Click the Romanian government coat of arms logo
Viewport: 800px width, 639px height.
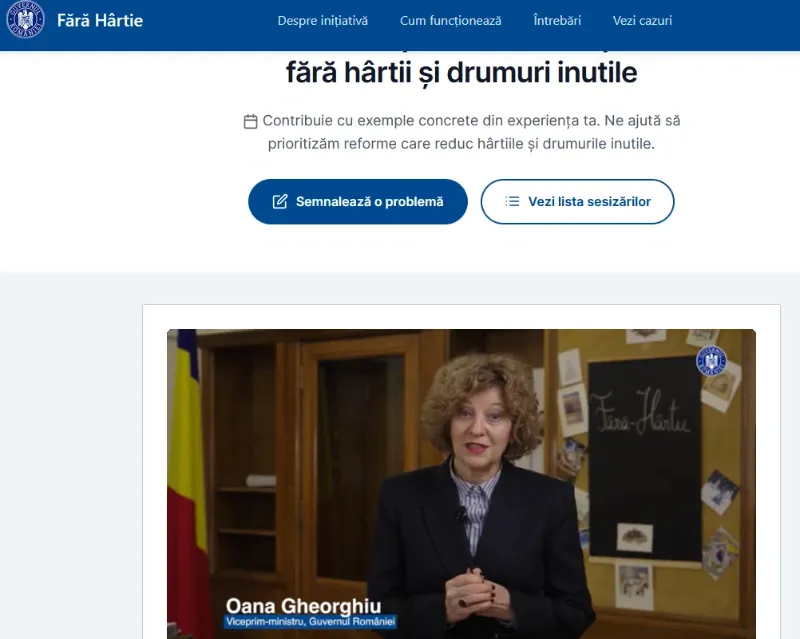[x=27, y=21]
